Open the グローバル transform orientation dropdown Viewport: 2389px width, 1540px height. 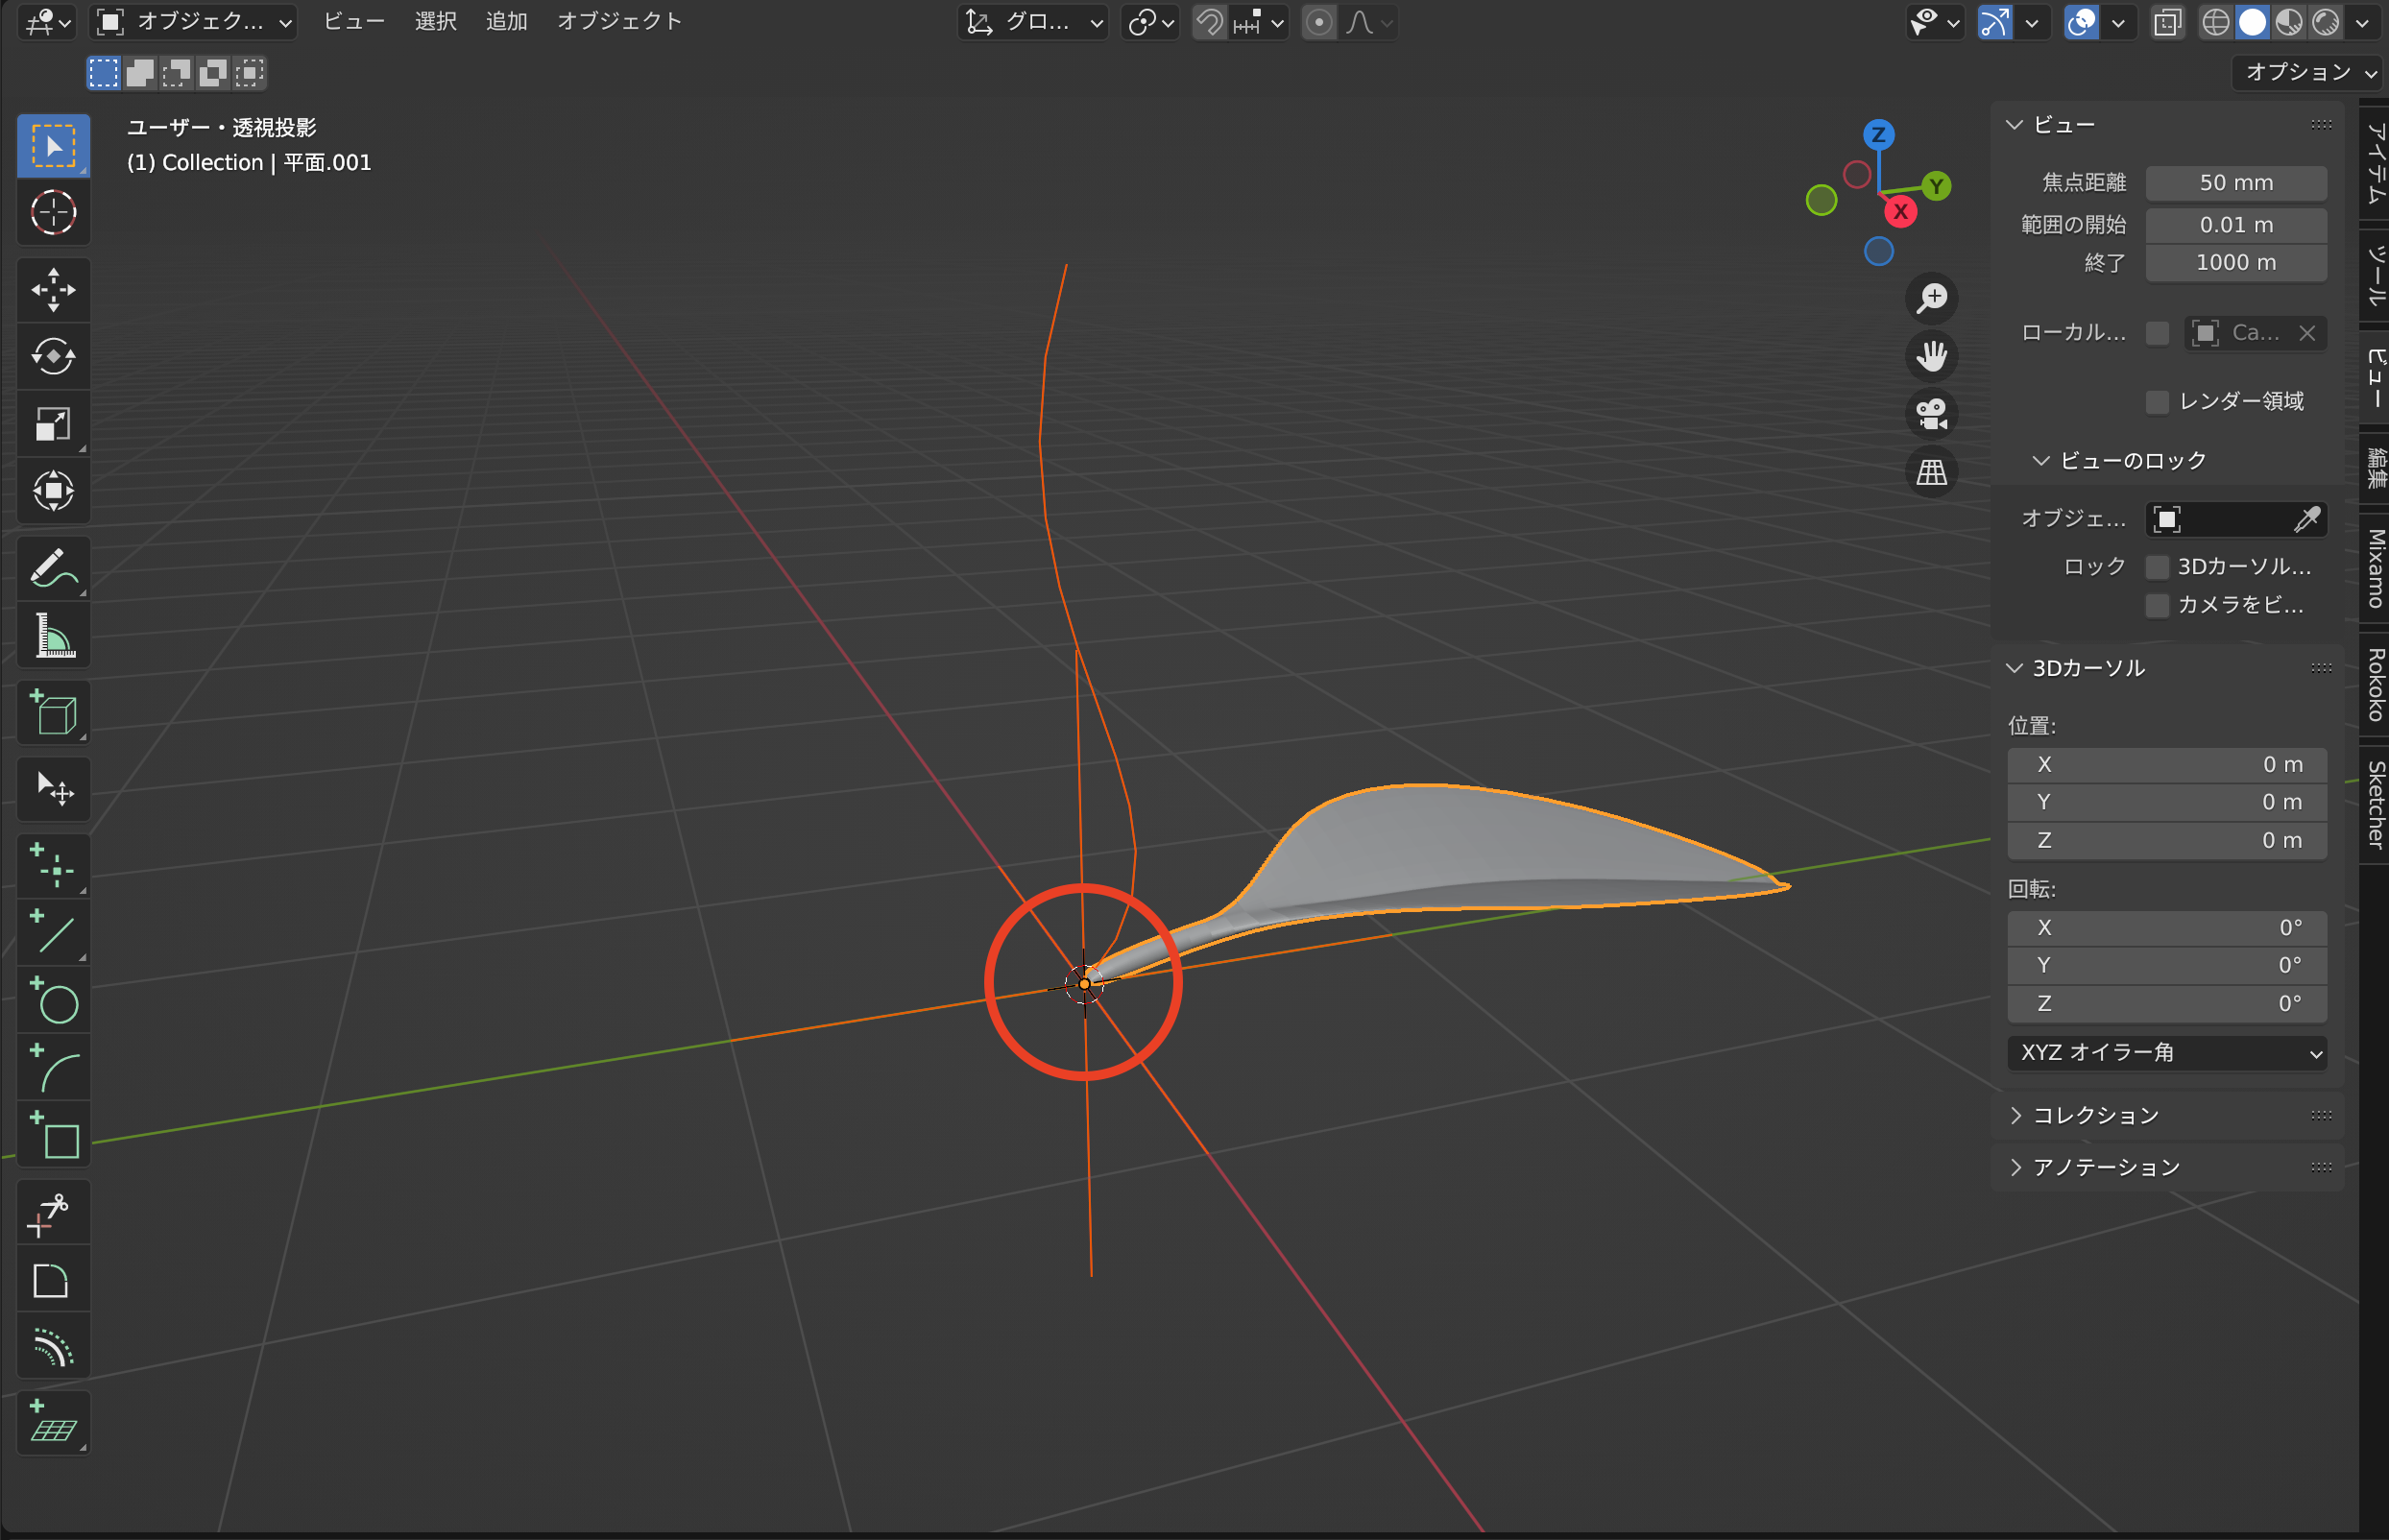1033,22
